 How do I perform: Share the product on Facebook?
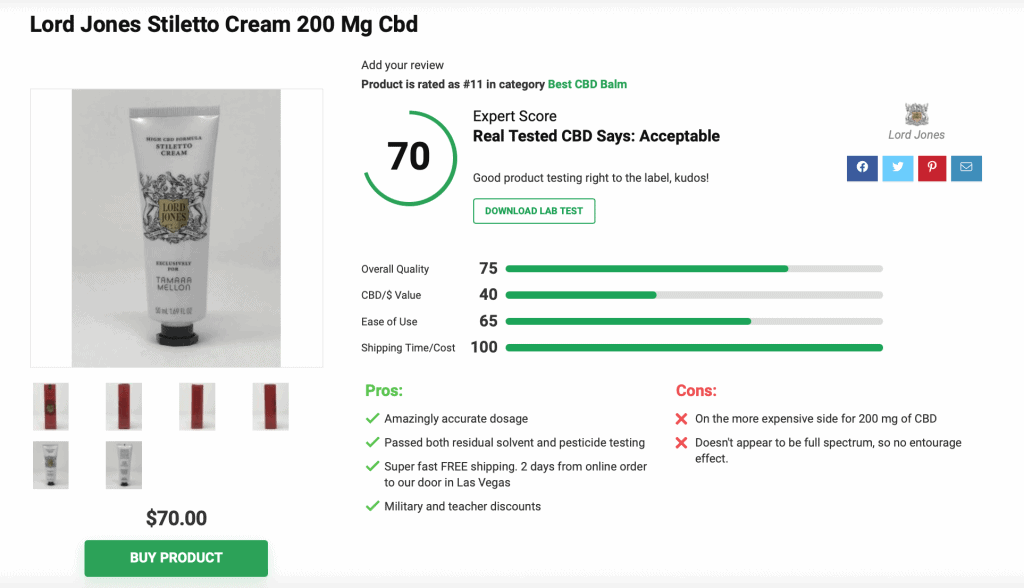(x=862, y=168)
